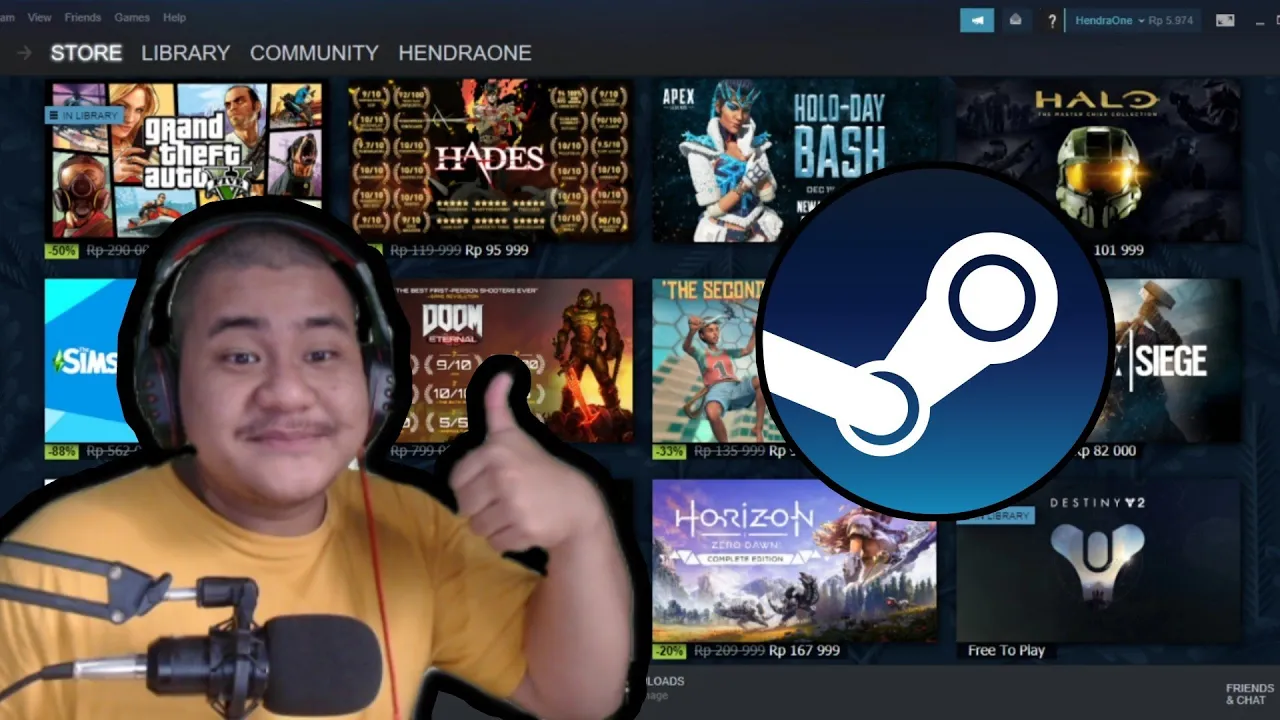1280x720 pixels.
Task: Open the Apex Holo-Day Bash tile
Action: tap(795, 160)
